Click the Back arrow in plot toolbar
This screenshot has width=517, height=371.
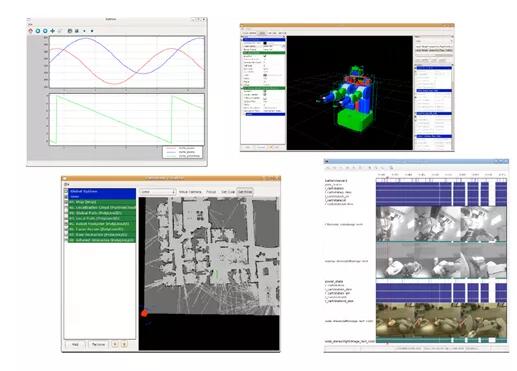pos(38,31)
